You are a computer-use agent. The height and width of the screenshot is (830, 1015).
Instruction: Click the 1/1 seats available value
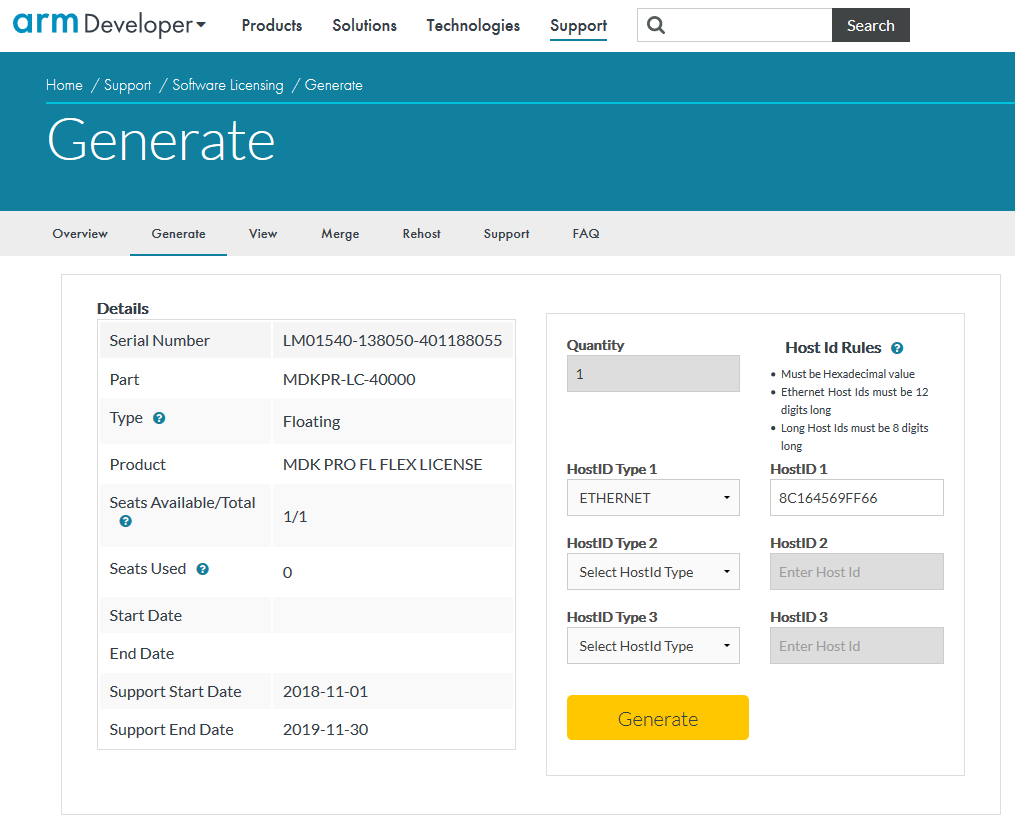coord(295,517)
